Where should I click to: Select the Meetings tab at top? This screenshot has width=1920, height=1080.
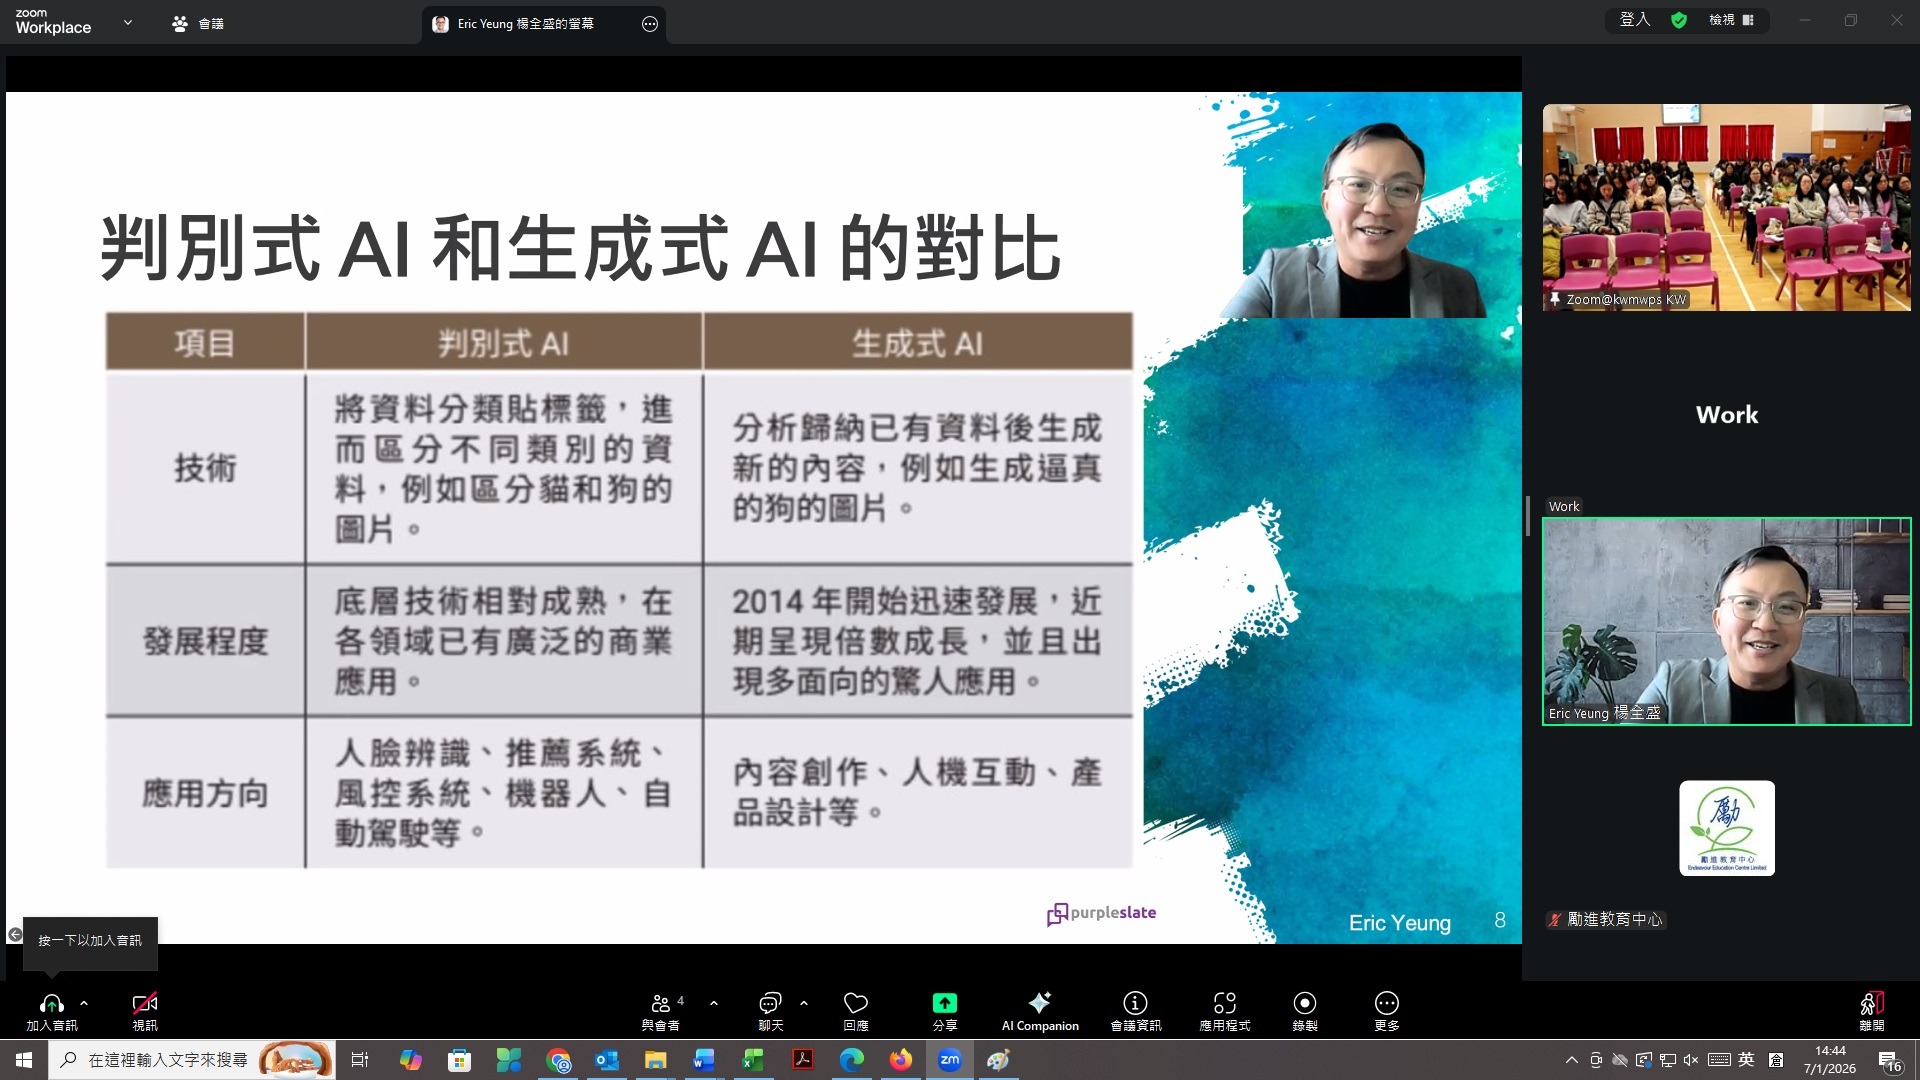[x=198, y=23]
